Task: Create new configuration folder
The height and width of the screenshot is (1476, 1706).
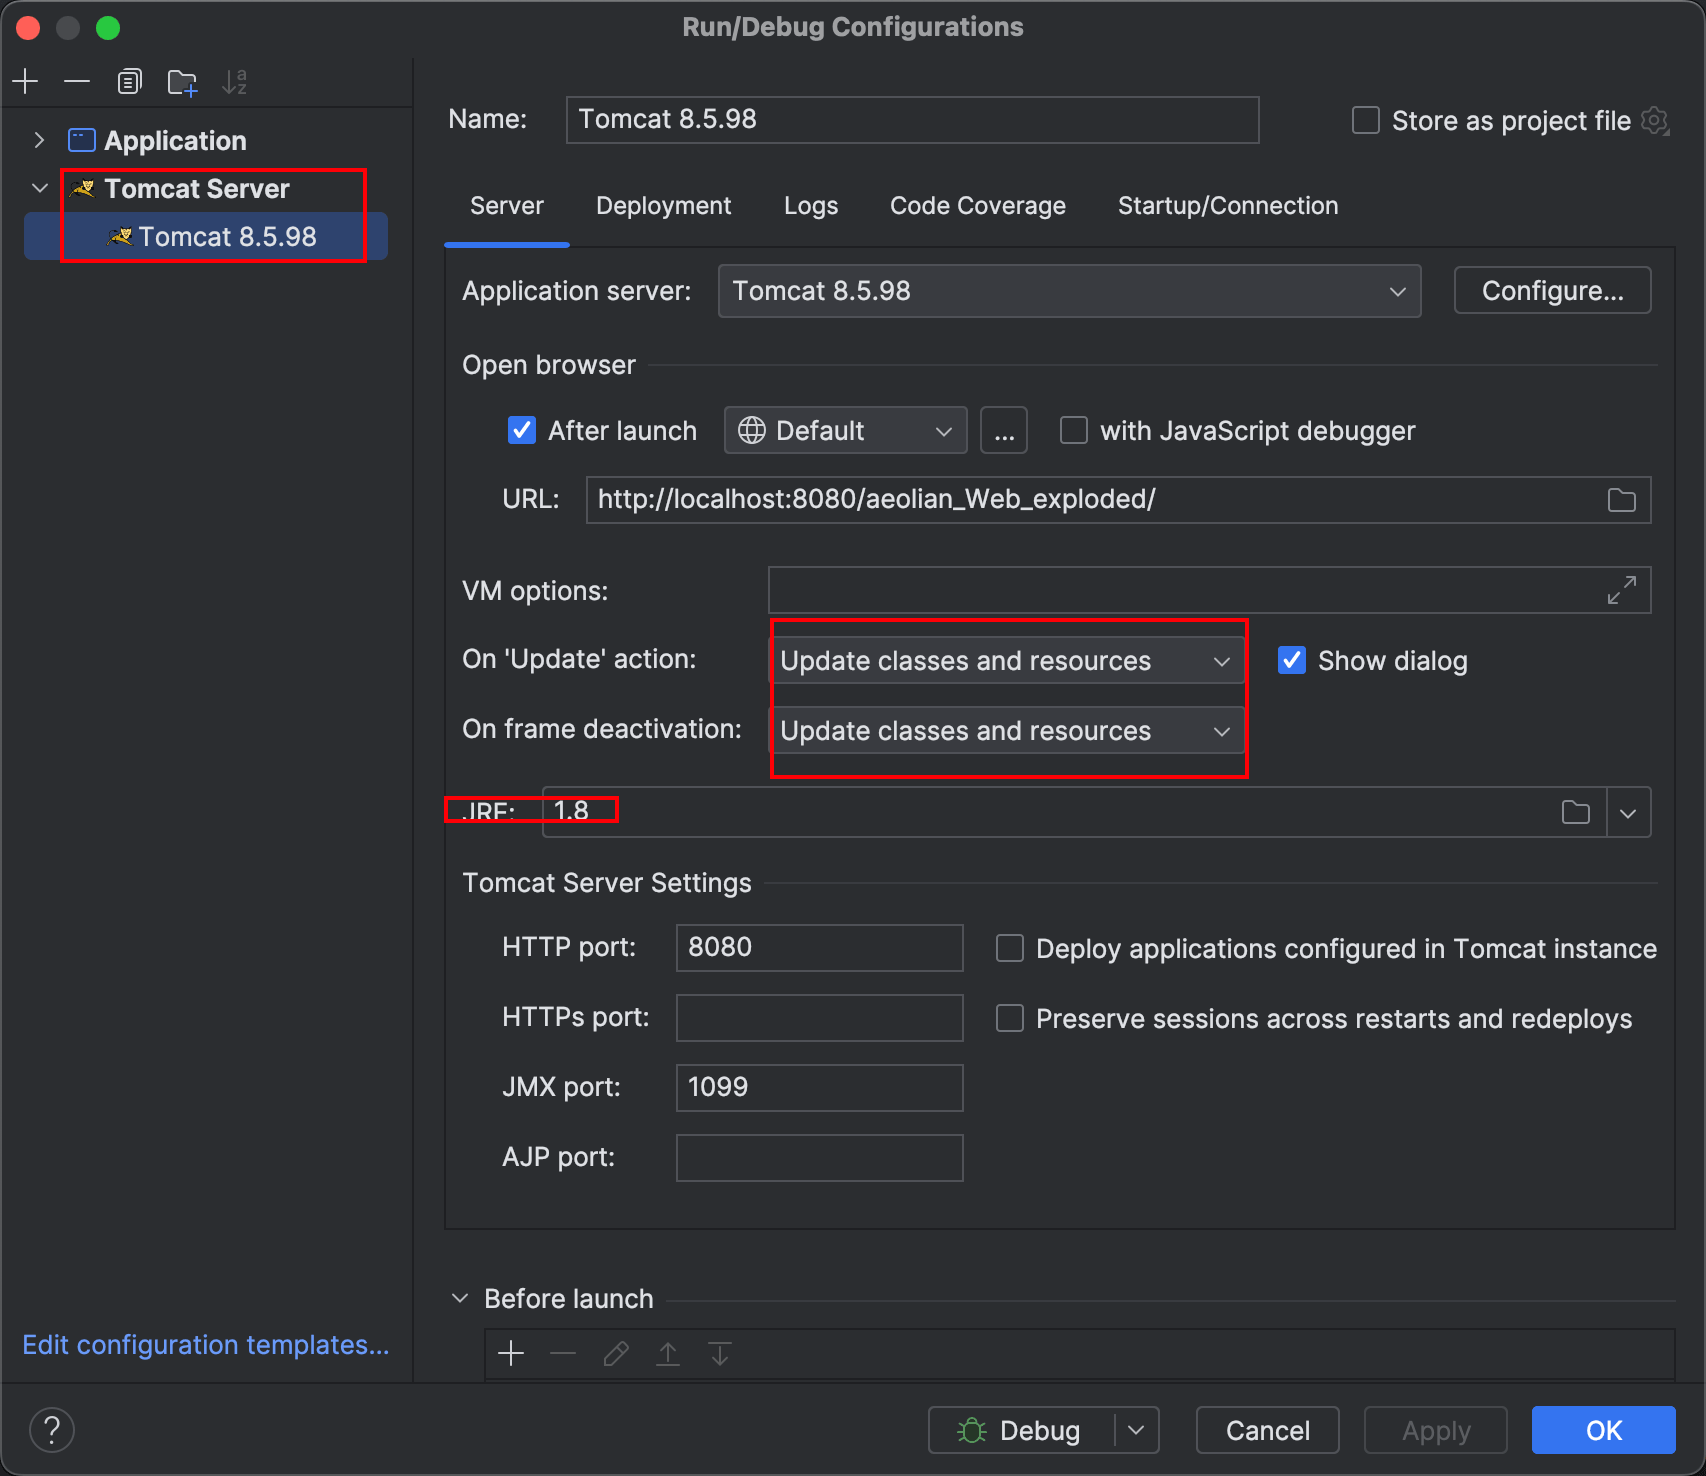Action: click(x=182, y=81)
